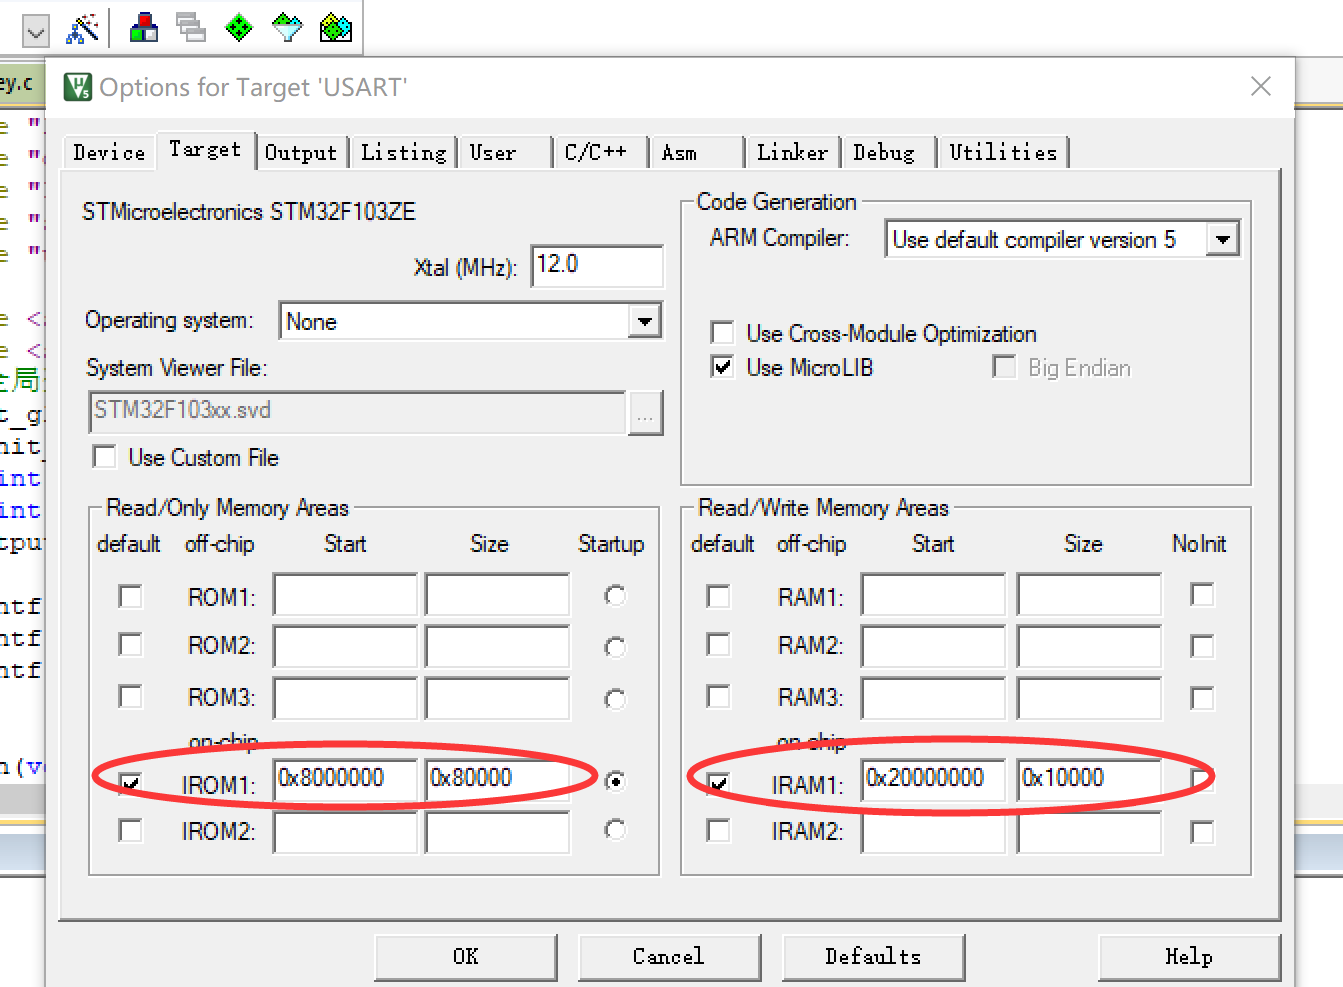Enable NoInit for IRAM2
Viewport: 1343px width, 987px height.
[1202, 832]
